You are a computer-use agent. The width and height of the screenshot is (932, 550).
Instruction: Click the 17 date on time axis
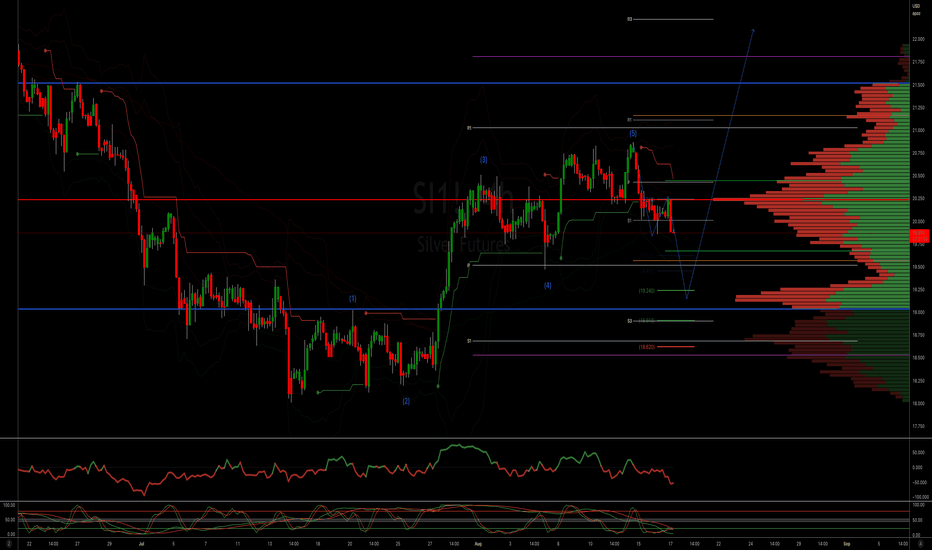click(670, 544)
